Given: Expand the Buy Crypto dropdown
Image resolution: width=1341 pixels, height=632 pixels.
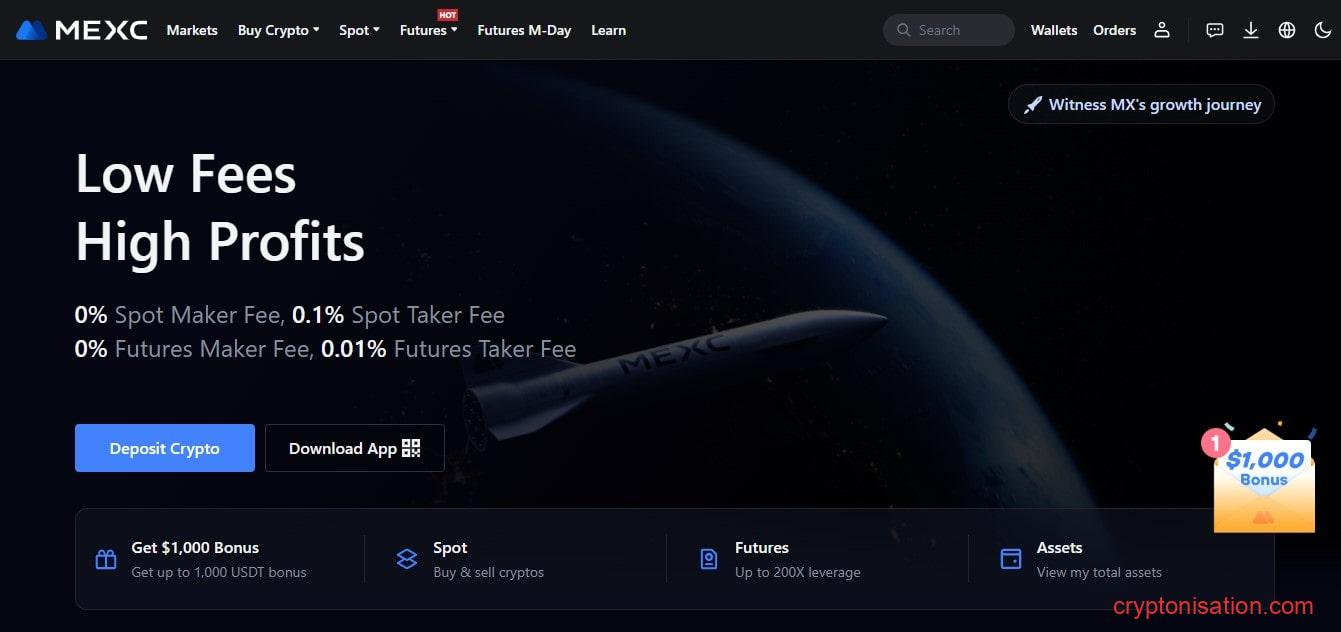Looking at the screenshot, I should (x=279, y=30).
